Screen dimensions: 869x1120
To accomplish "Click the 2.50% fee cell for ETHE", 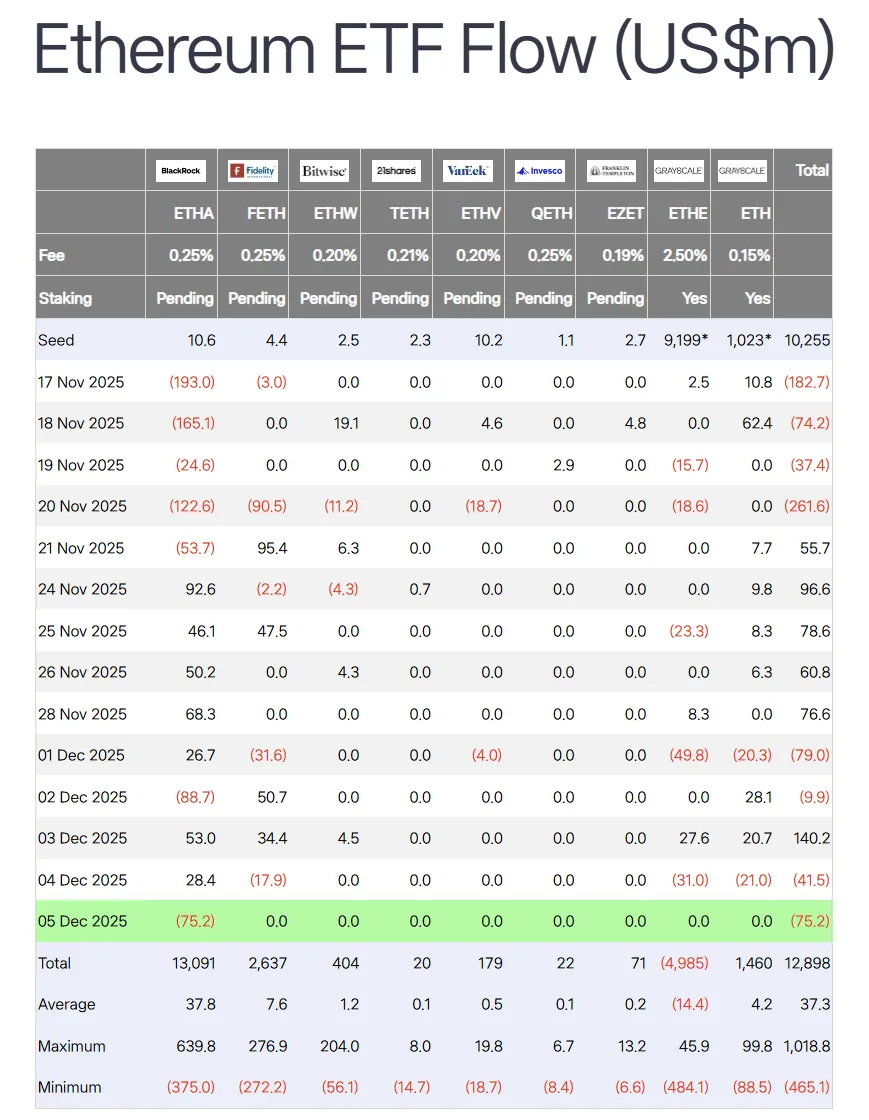I will click(684, 255).
